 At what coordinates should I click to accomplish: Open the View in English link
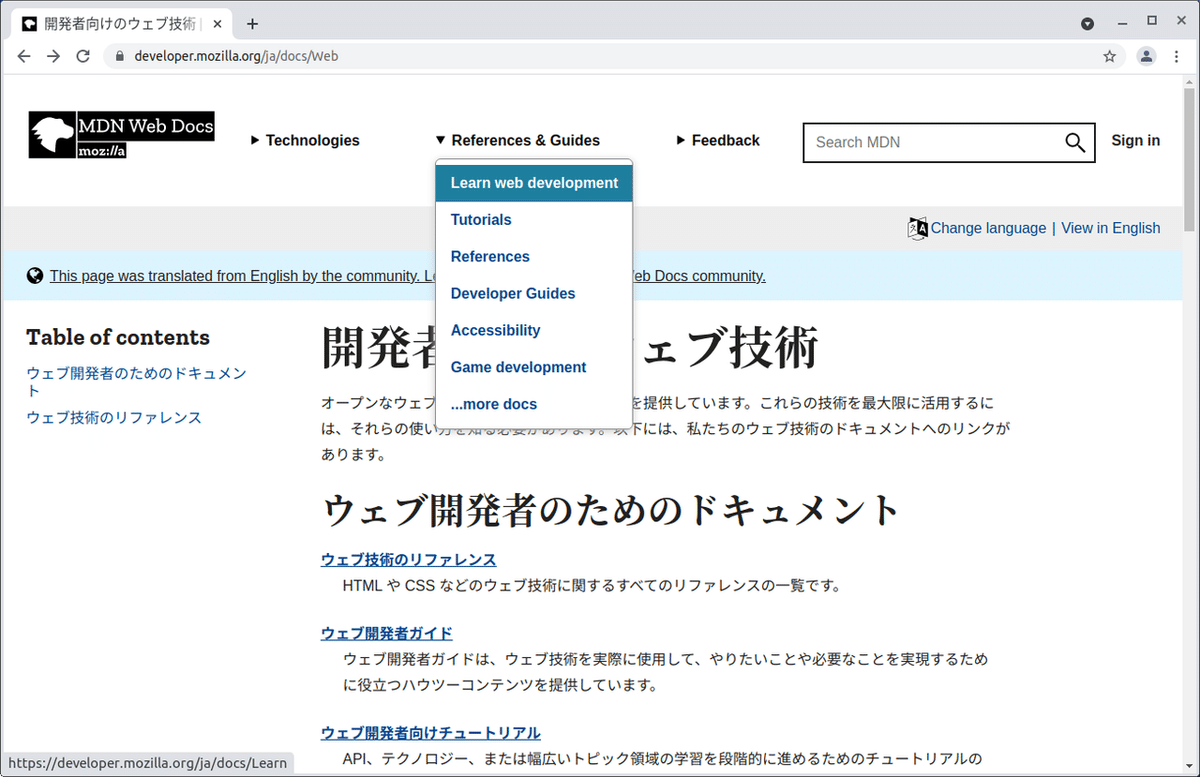click(x=1110, y=228)
